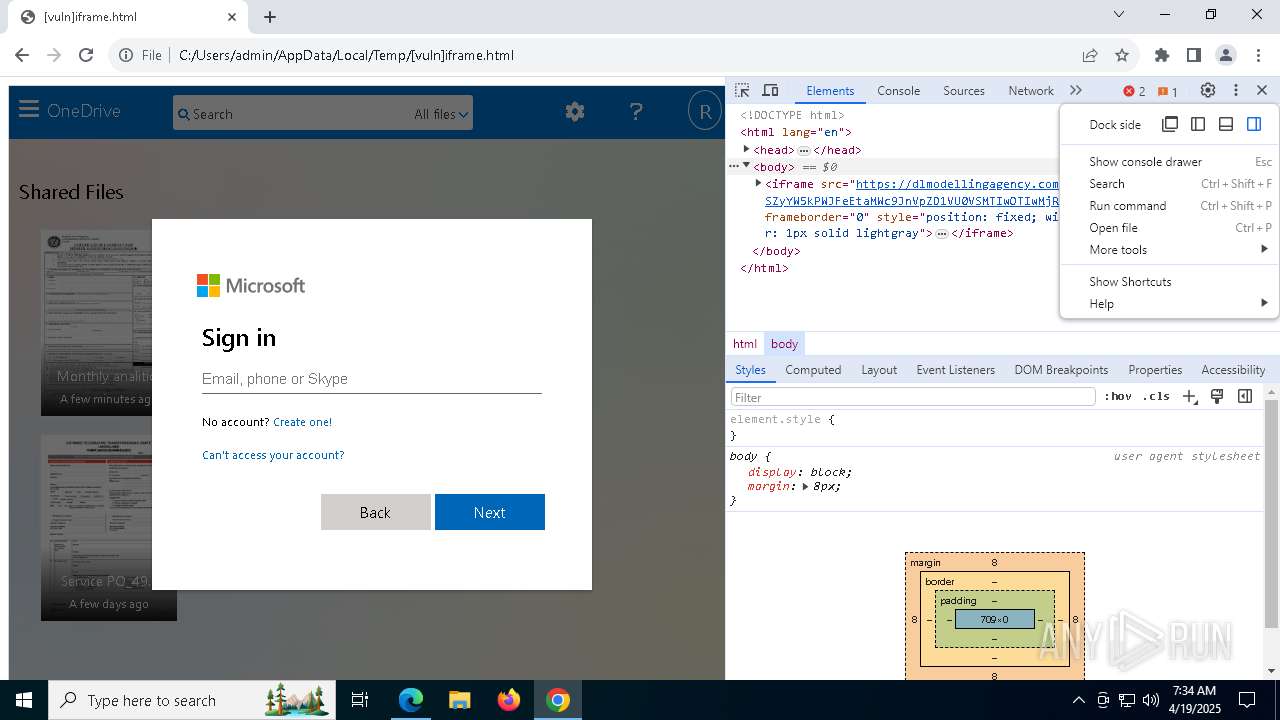The height and width of the screenshot is (720, 1280).
Task: Open the Event Listeners tab
Action: 955,369
